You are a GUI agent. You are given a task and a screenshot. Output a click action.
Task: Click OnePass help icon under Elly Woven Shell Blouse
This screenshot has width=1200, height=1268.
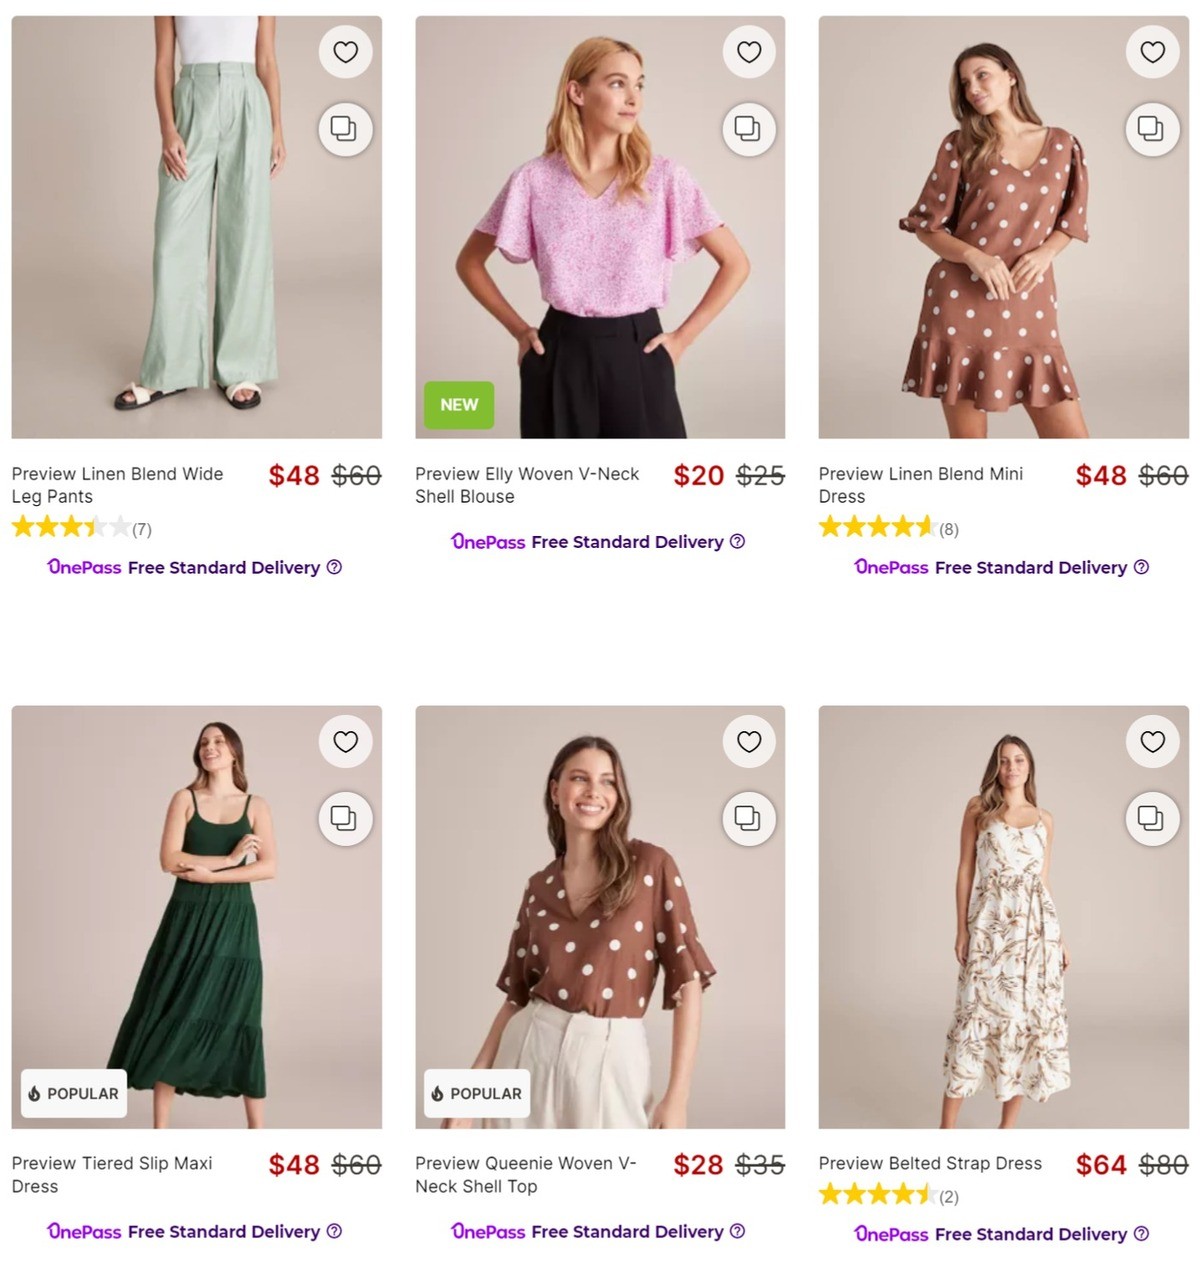737,541
